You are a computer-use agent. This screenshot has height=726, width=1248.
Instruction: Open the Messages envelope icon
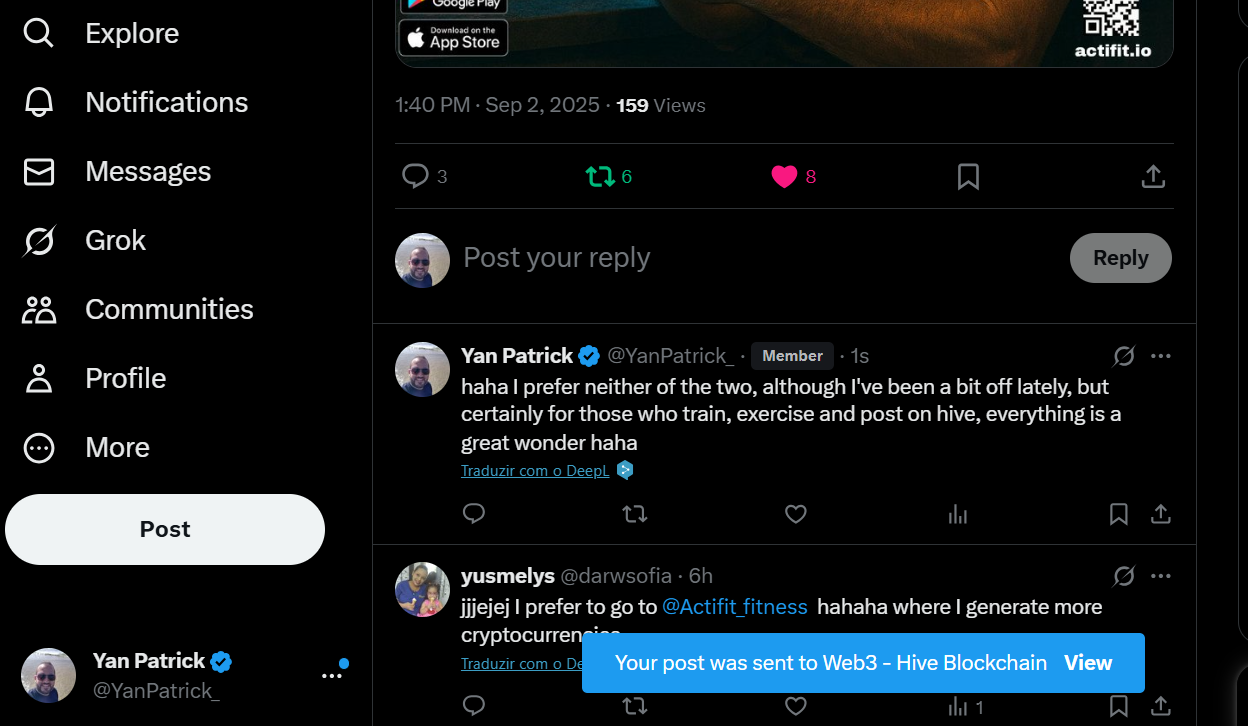coord(39,172)
